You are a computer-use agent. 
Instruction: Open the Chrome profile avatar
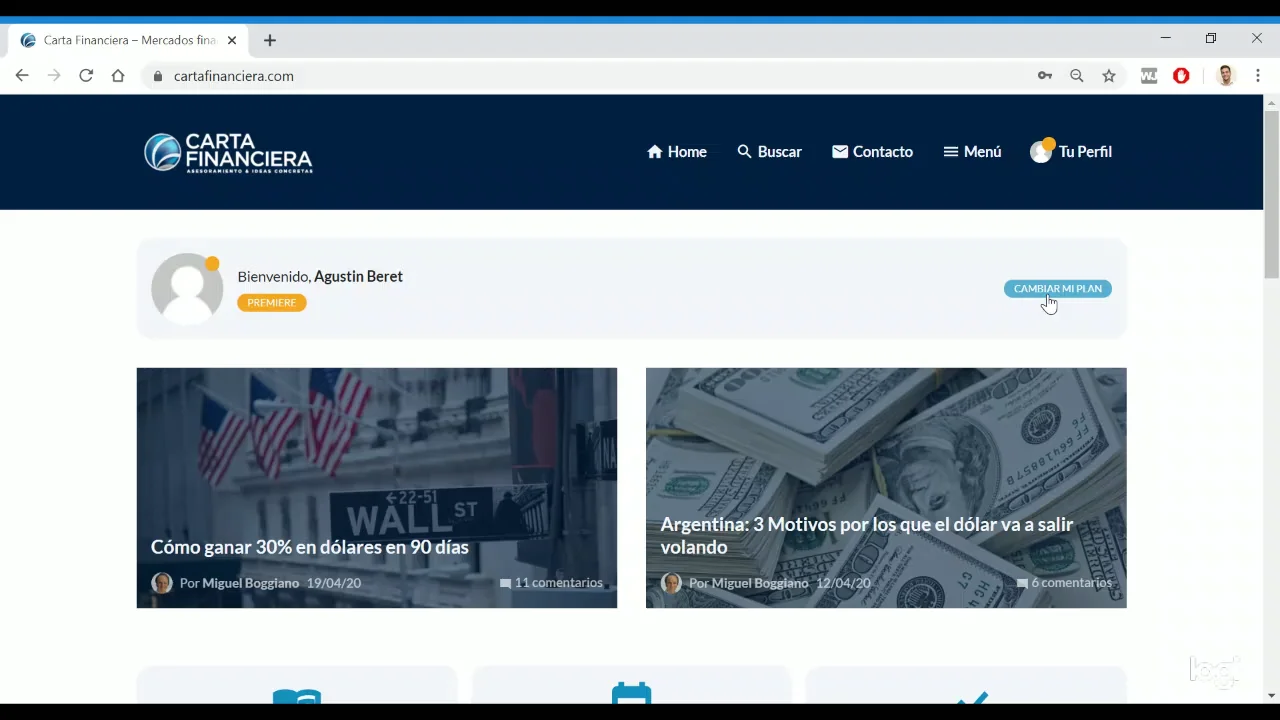point(1226,76)
